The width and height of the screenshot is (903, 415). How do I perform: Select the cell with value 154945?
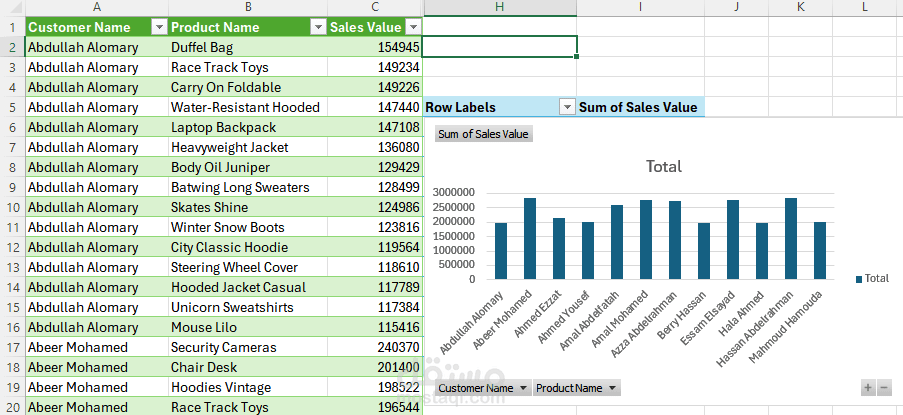tap(375, 47)
